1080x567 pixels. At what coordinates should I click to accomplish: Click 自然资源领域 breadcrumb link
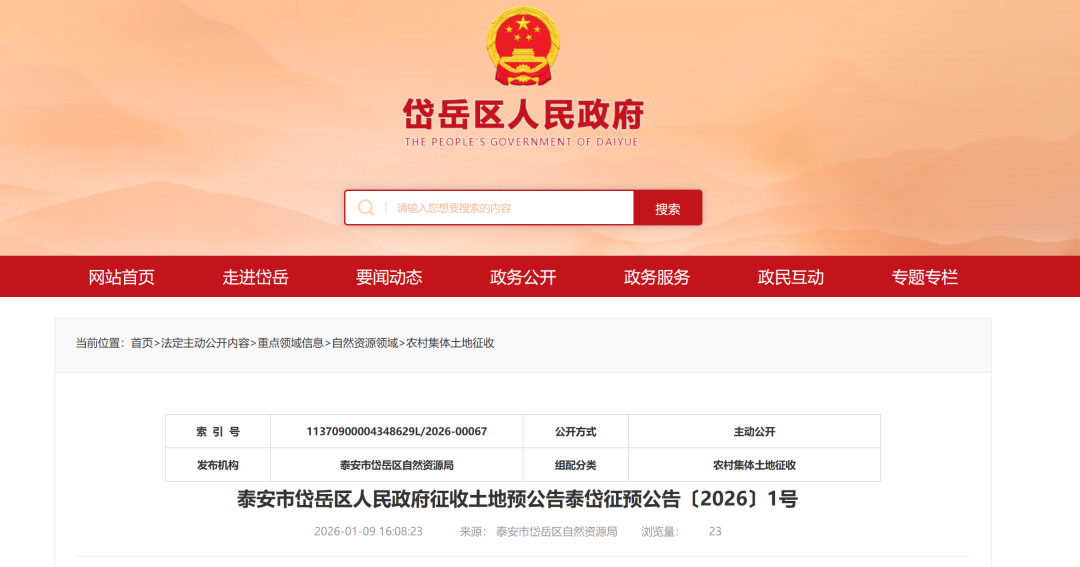pyautogui.click(x=365, y=343)
